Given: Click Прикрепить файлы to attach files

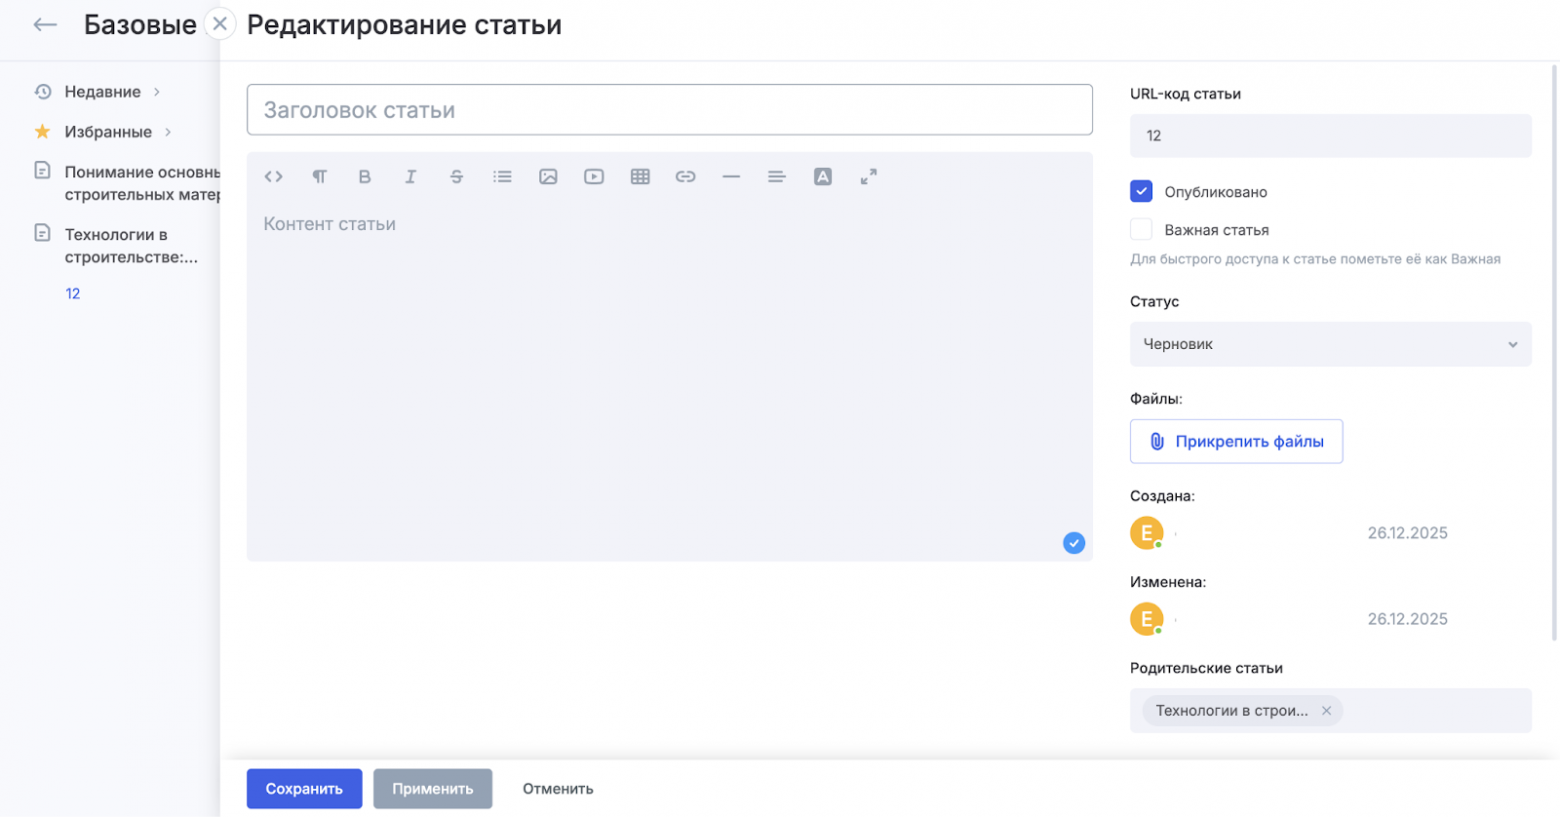Looking at the screenshot, I should (x=1236, y=441).
